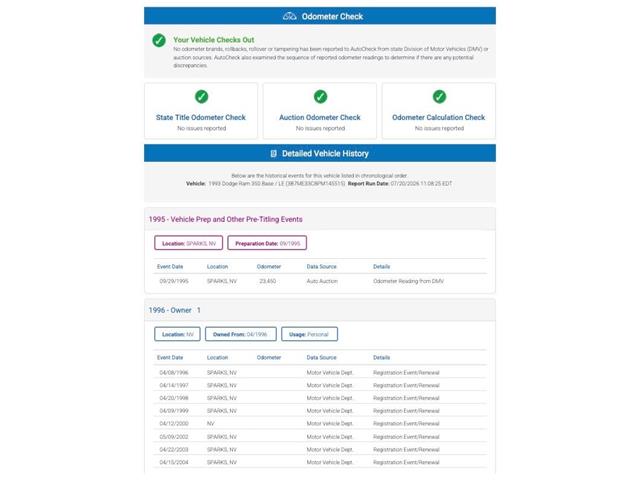Click the checkmark above Auction Odometer Check
The height and width of the screenshot is (480, 640).
pyautogui.click(x=320, y=97)
